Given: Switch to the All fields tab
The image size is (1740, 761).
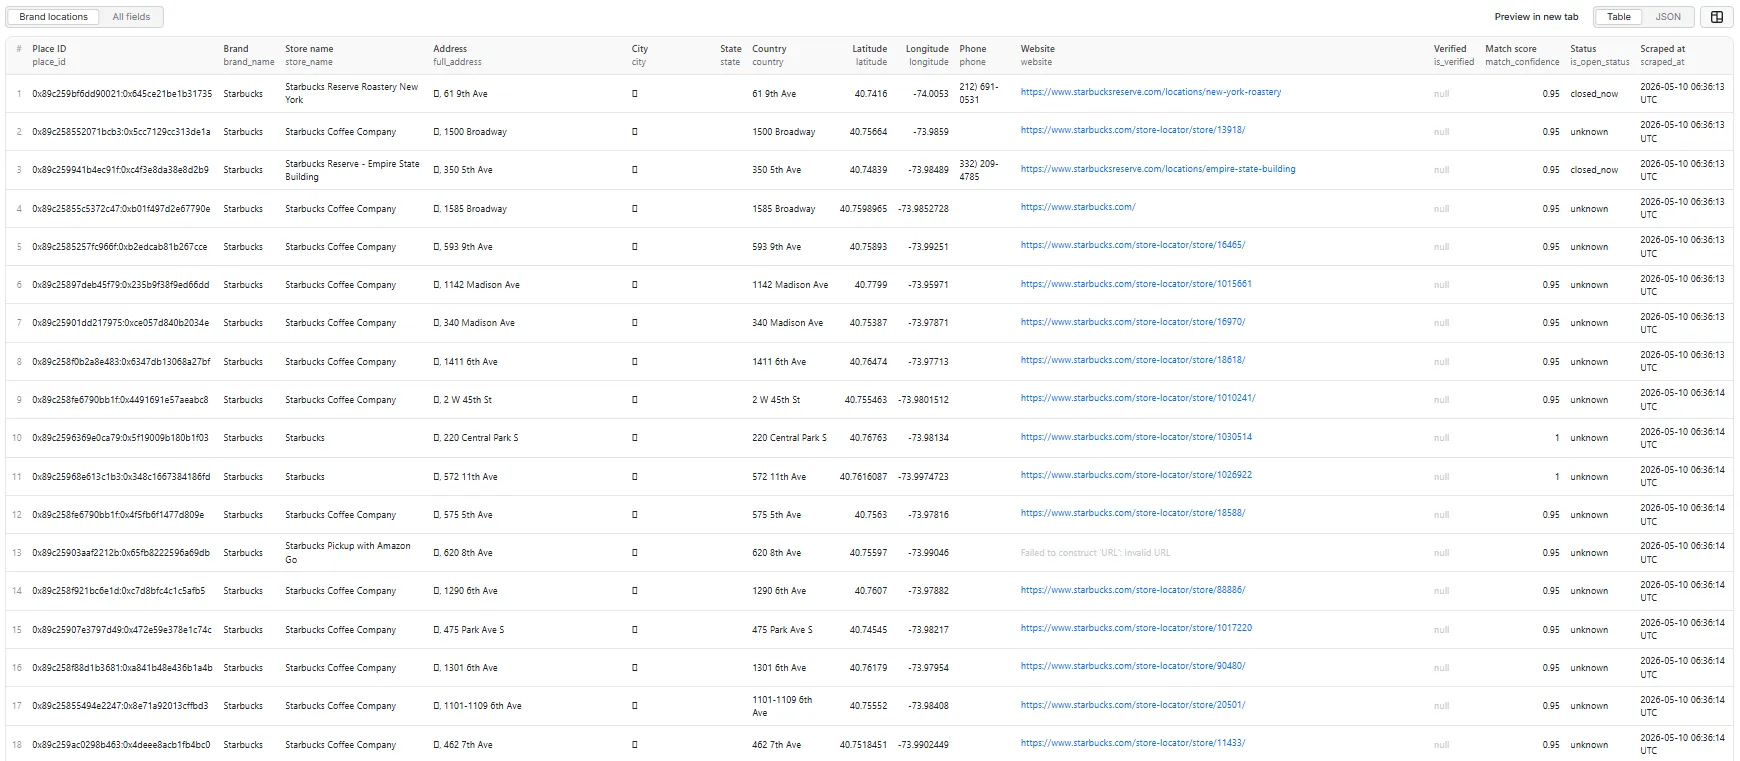Looking at the screenshot, I should click(x=131, y=17).
